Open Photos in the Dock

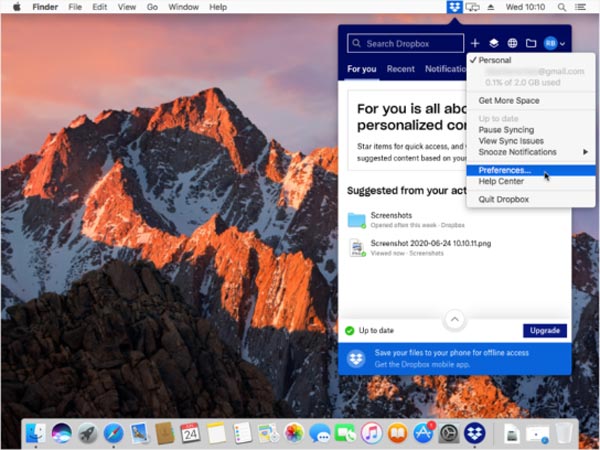(x=294, y=433)
